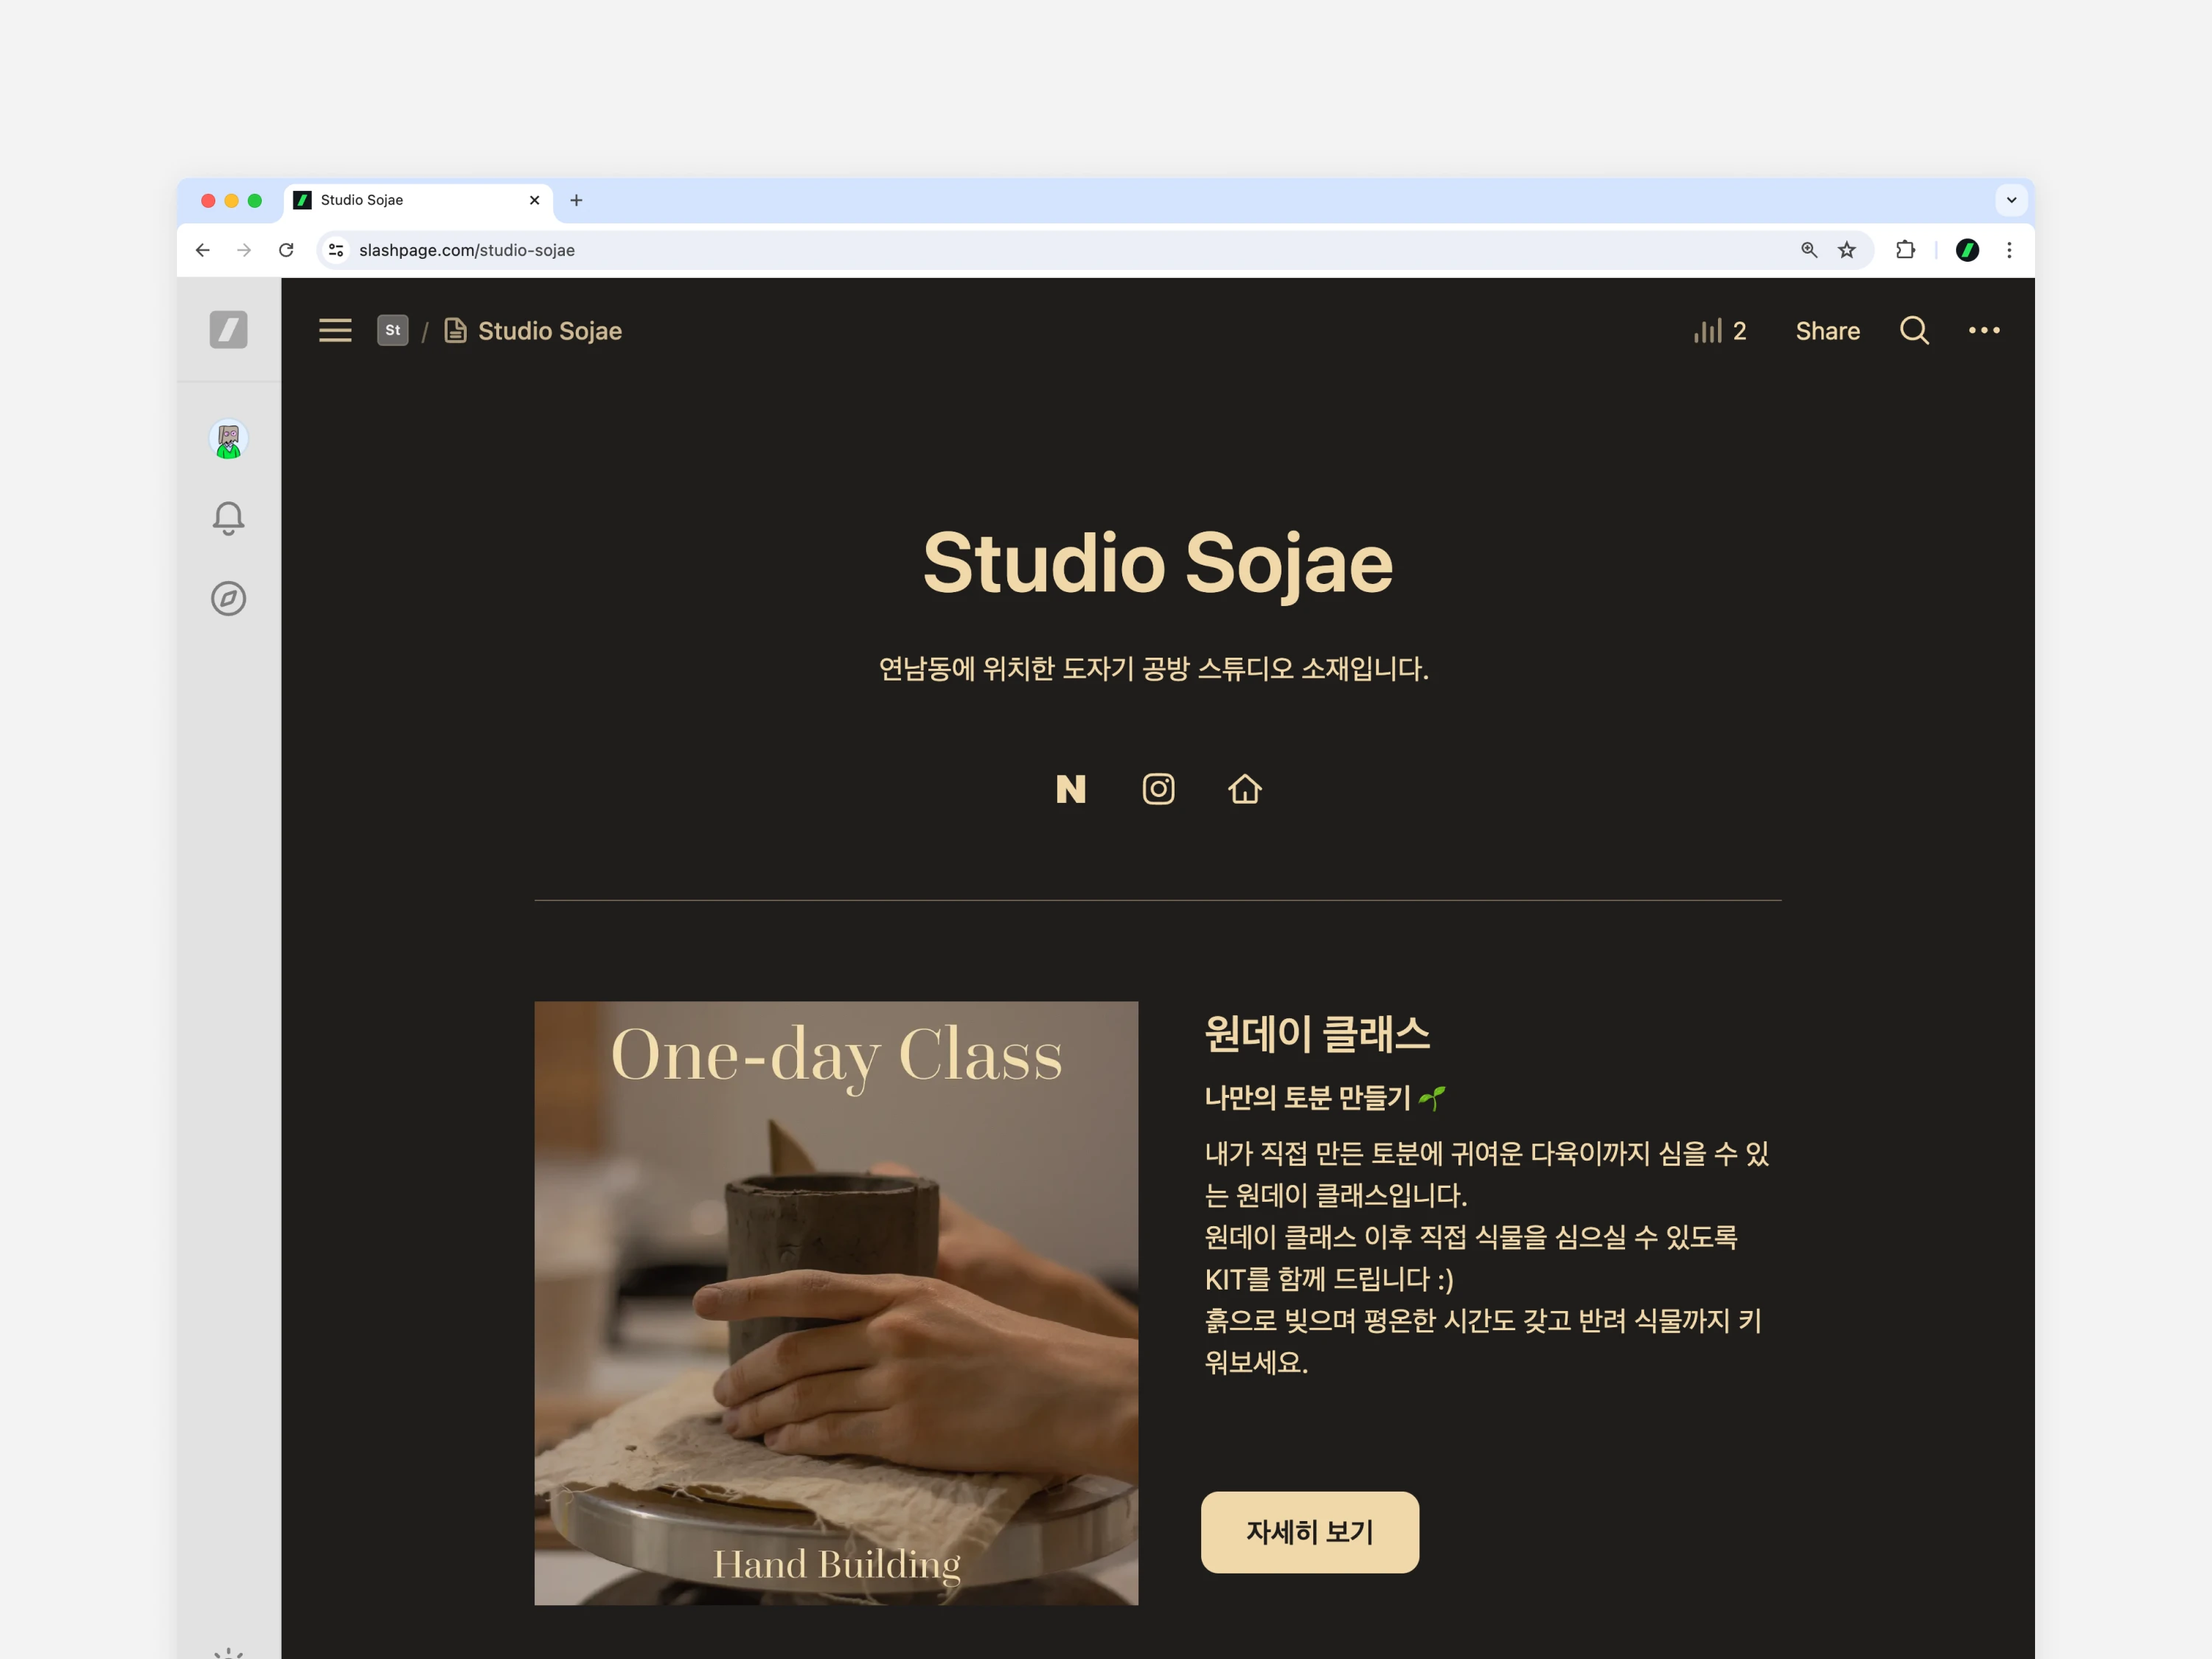
Task: Expand the tab search dropdown
Action: tap(2011, 200)
